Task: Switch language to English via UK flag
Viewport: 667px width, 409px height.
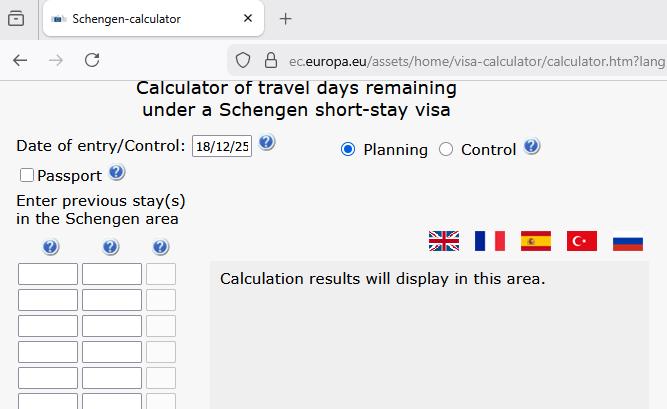Action: point(444,241)
